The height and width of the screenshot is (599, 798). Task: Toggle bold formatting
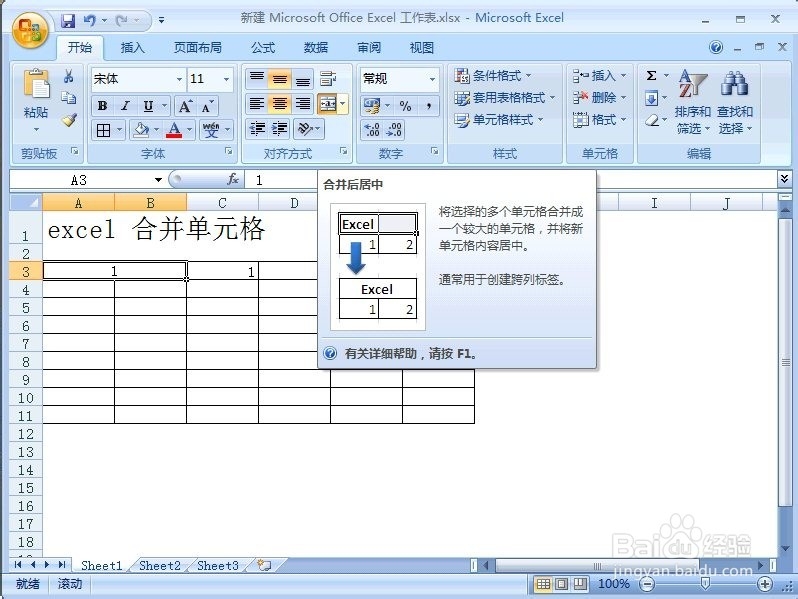pyautogui.click(x=102, y=106)
